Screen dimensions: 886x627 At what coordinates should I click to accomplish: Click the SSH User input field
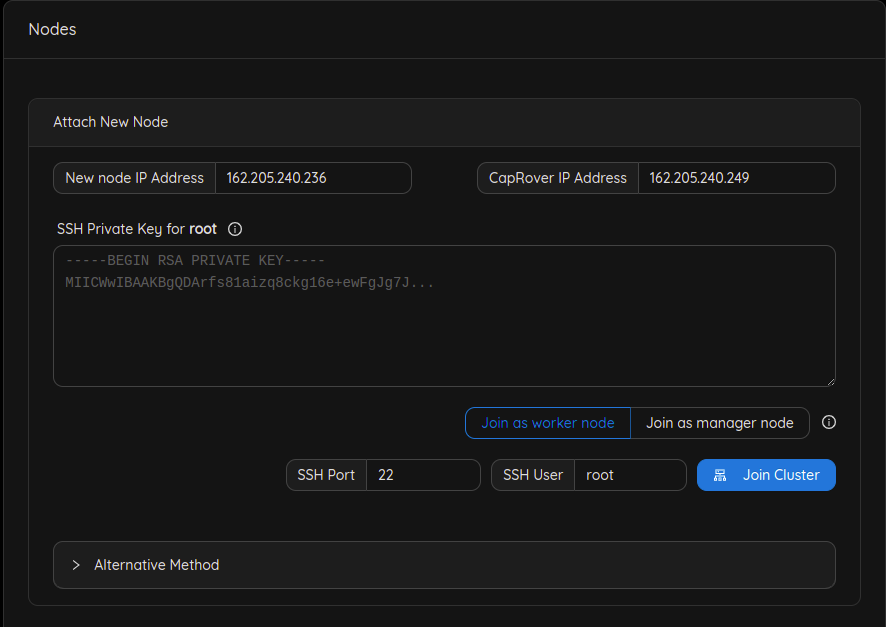tap(630, 475)
